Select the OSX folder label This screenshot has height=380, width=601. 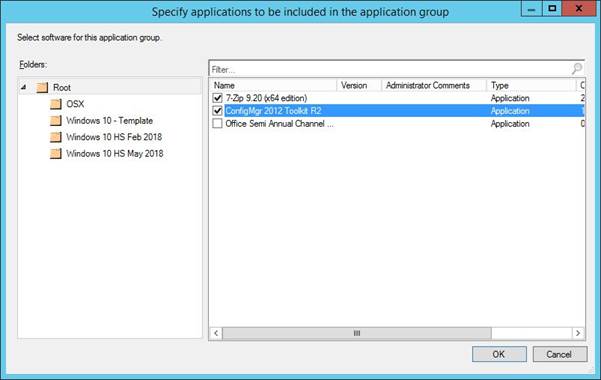tap(75, 104)
